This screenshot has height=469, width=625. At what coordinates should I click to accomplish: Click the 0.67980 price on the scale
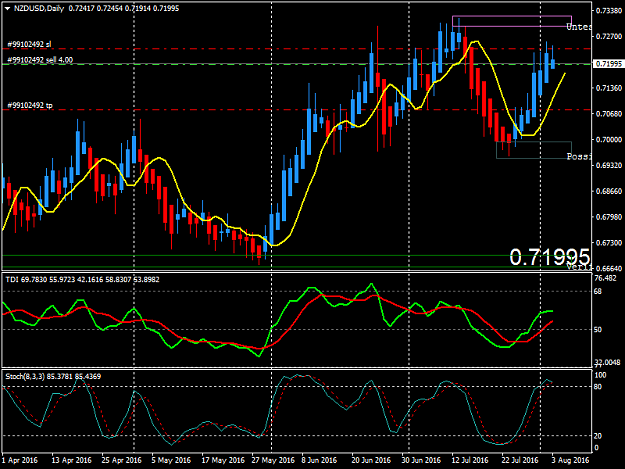tap(609, 217)
